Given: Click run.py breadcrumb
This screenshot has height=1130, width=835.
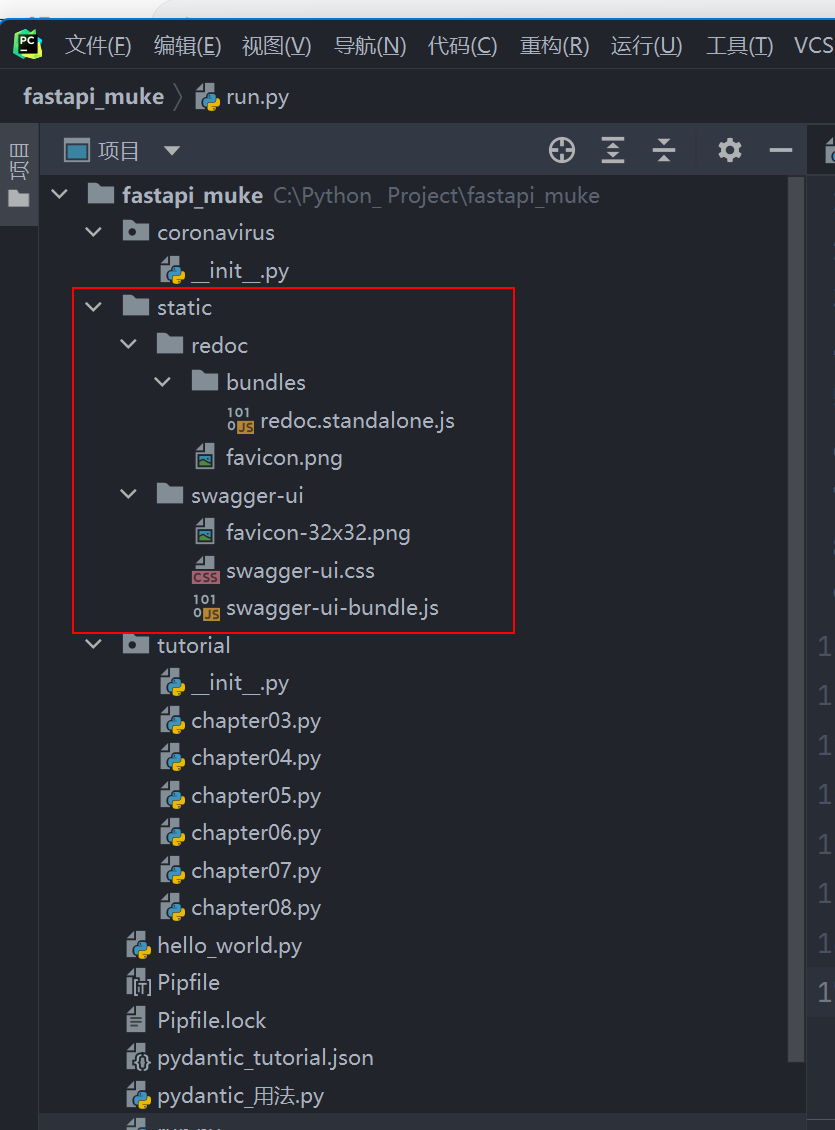Looking at the screenshot, I should (x=243, y=97).
